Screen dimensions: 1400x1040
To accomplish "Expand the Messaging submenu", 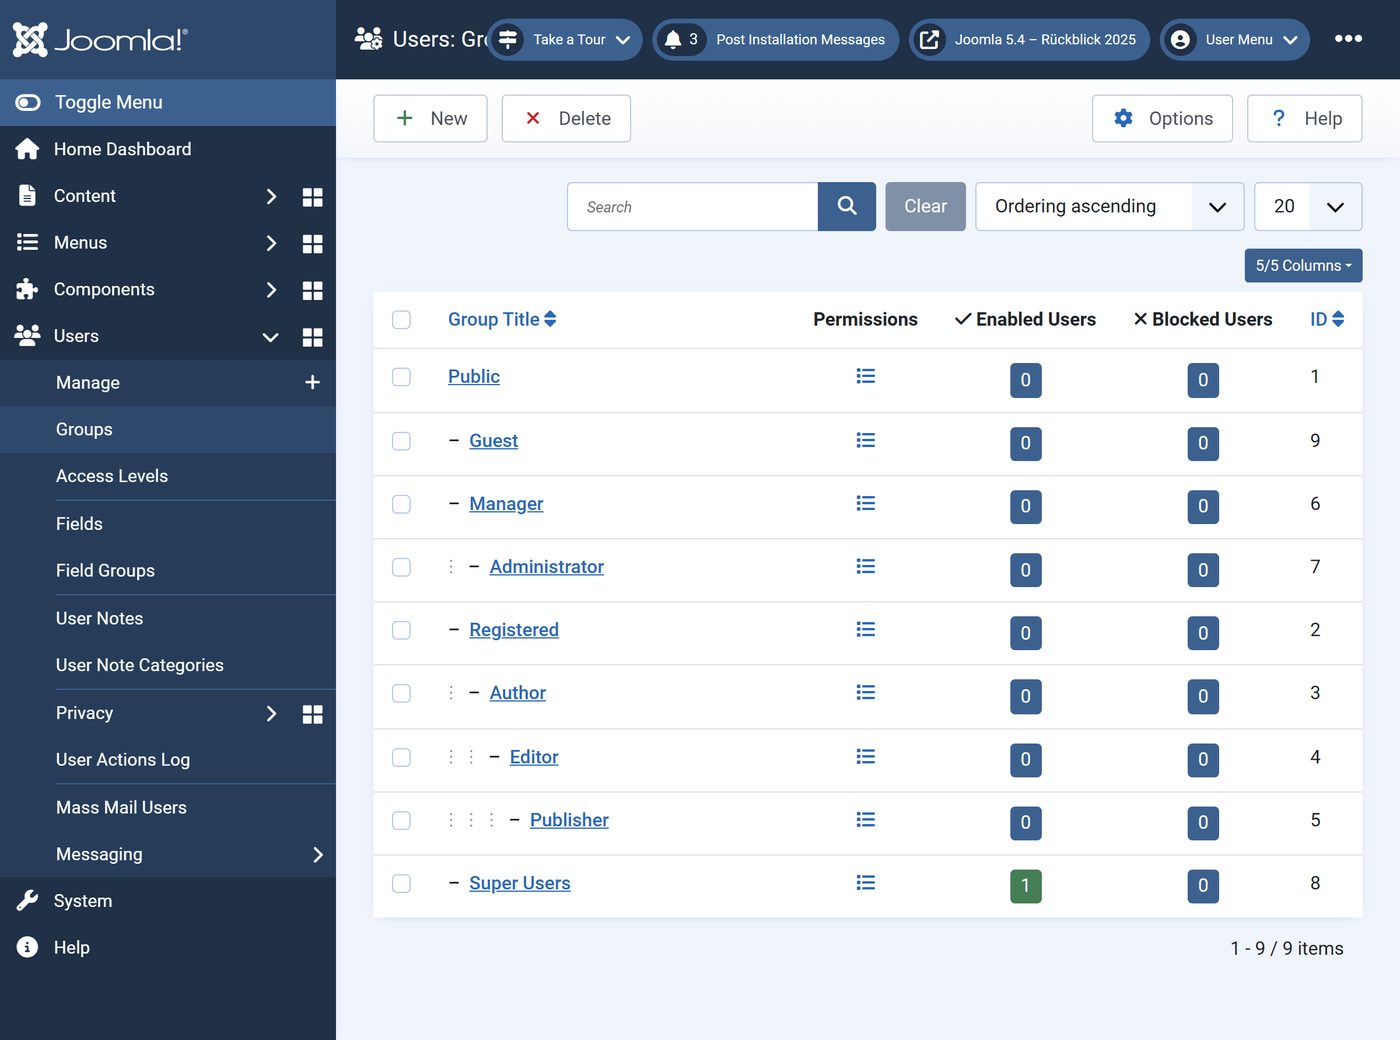I will 168,854.
